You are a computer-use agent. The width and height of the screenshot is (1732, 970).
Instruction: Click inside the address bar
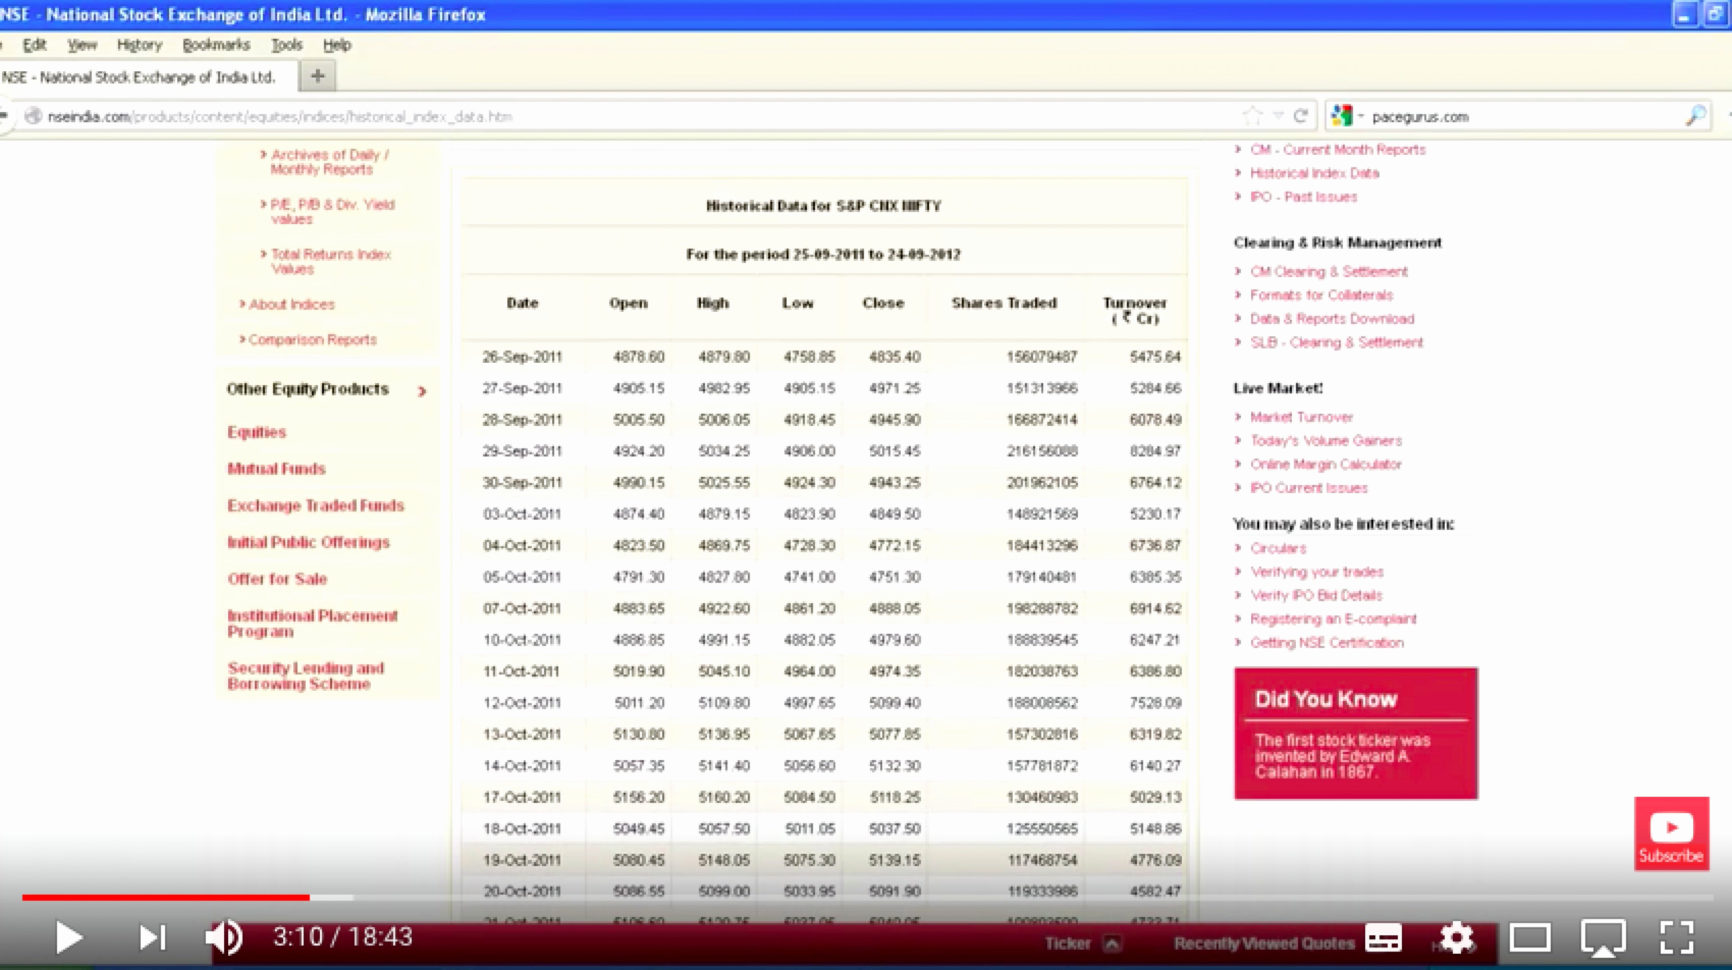tap(700, 115)
